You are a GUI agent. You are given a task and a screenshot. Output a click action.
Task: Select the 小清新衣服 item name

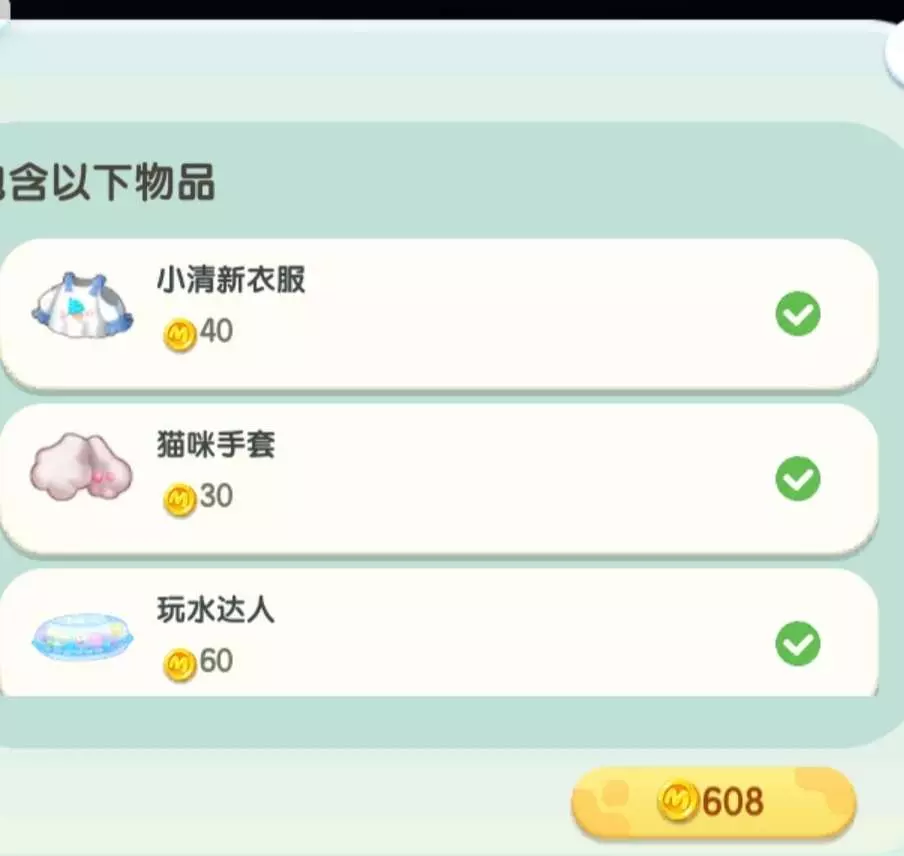pos(231,280)
